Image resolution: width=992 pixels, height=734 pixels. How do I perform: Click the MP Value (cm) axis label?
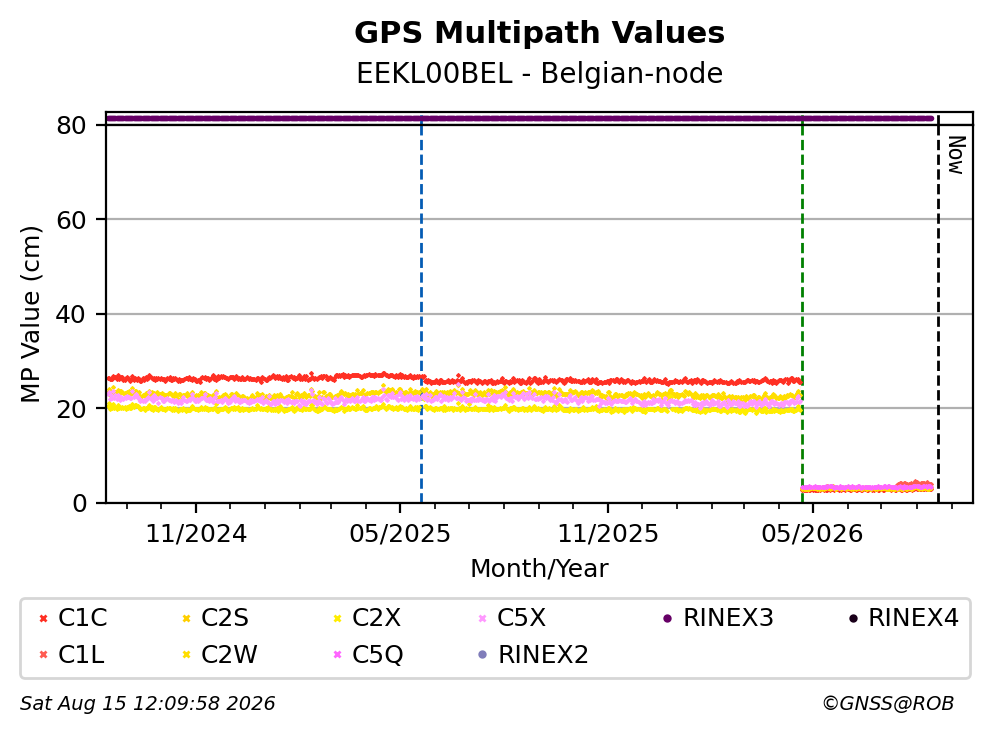(x=30, y=314)
